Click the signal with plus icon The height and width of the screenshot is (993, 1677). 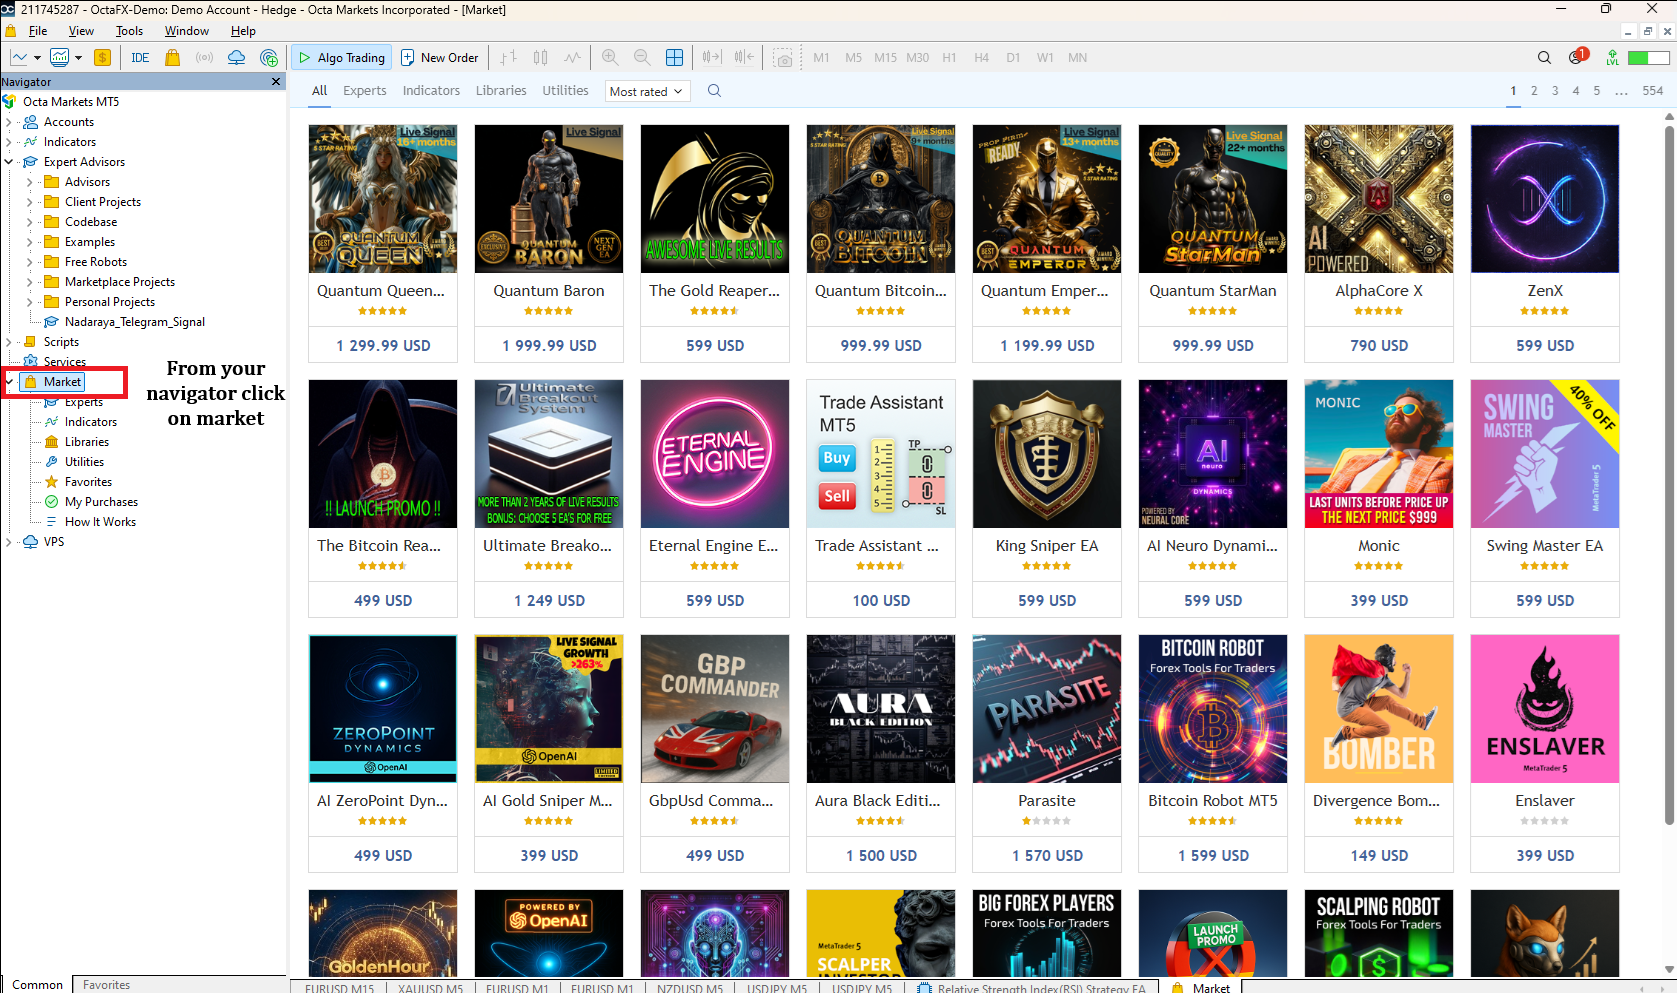pyautogui.click(x=268, y=57)
